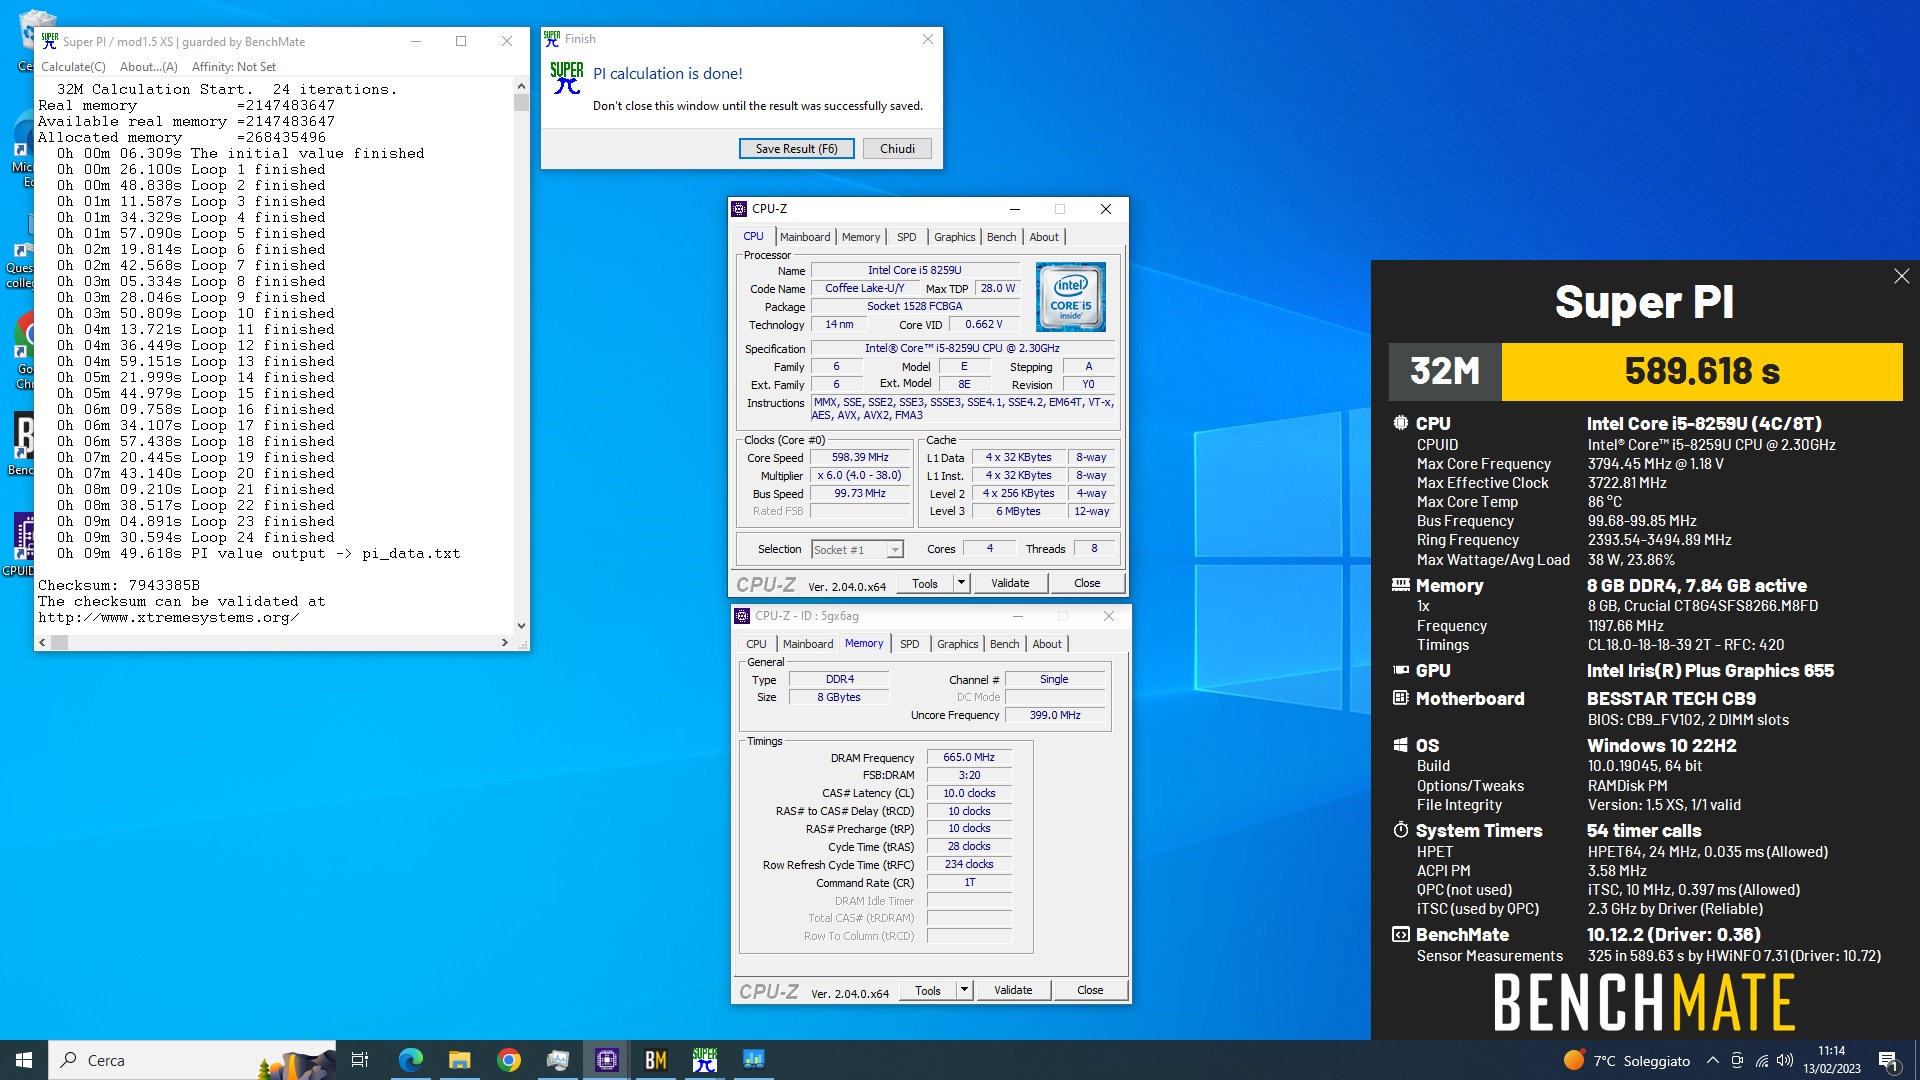
Task: Click Finish dialog Super PI icon
Action: pos(567,78)
